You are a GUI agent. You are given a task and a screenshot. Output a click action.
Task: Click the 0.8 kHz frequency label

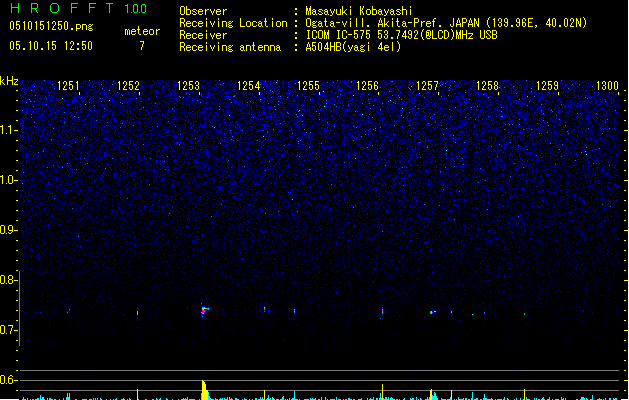pos(8,280)
